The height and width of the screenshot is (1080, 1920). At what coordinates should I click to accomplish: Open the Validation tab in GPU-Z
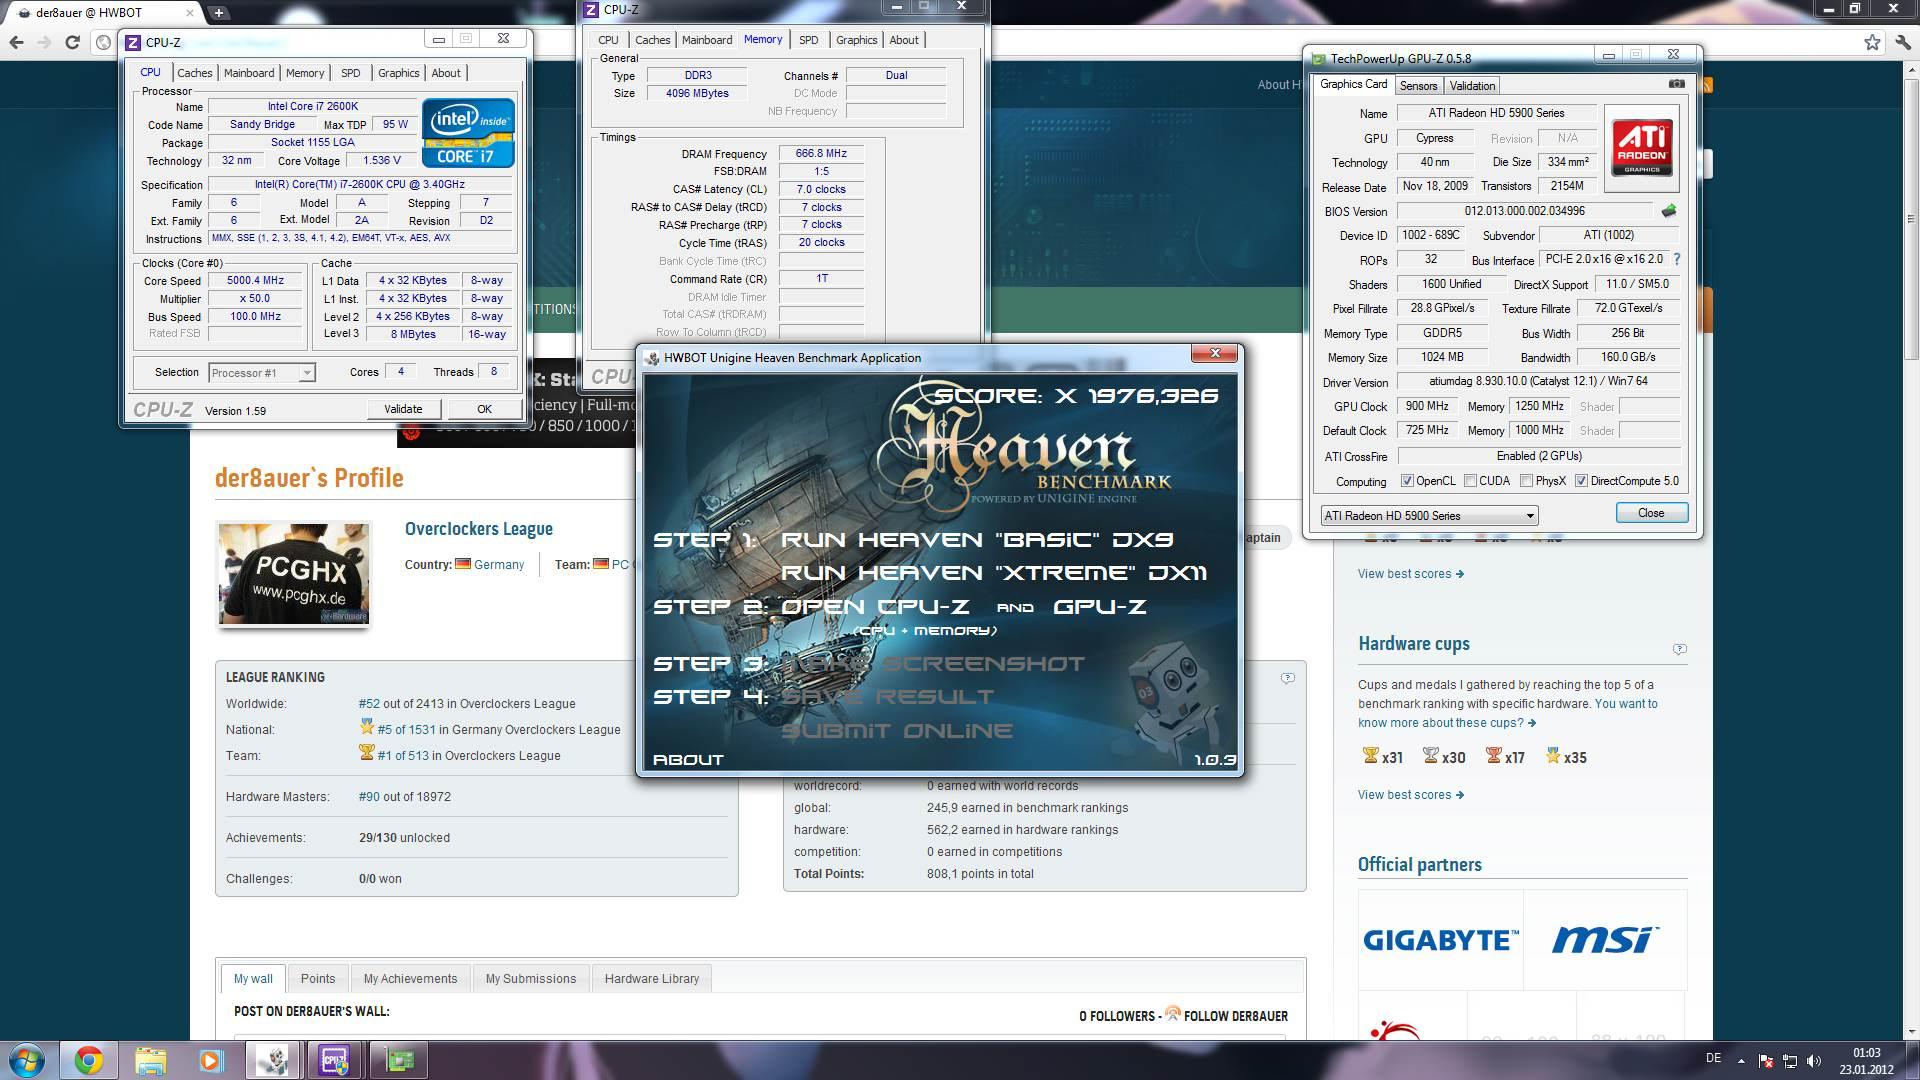click(1472, 86)
